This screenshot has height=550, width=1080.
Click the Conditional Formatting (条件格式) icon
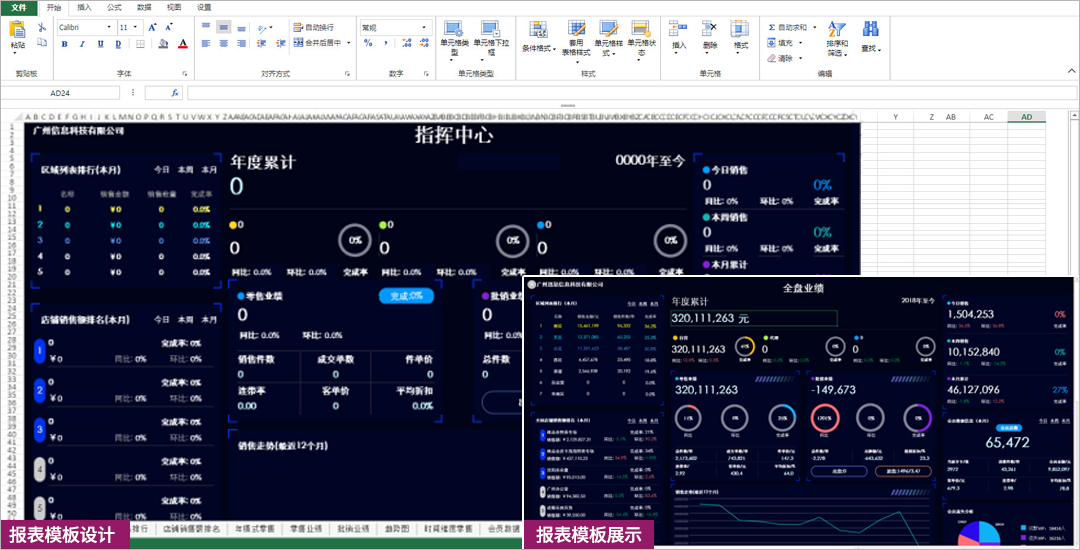[537, 31]
